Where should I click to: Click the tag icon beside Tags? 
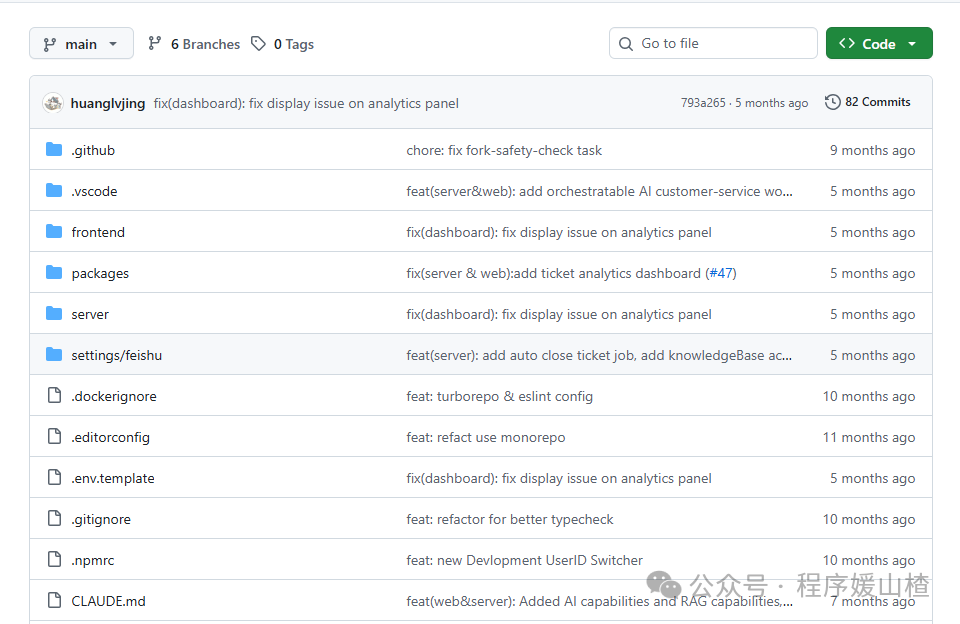(x=259, y=44)
